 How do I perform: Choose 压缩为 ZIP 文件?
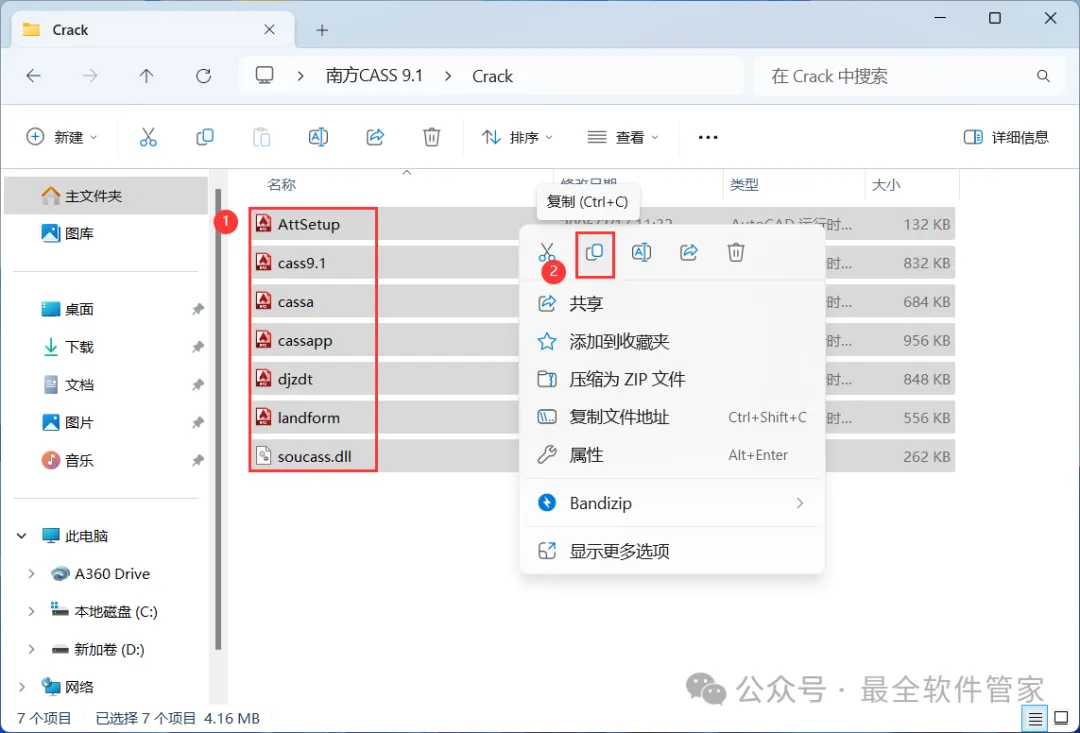pos(672,379)
